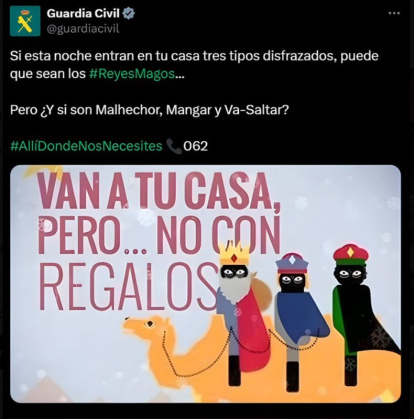Click the Malhechor, Mangar y Va-Saltar sentence

coord(149,110)
